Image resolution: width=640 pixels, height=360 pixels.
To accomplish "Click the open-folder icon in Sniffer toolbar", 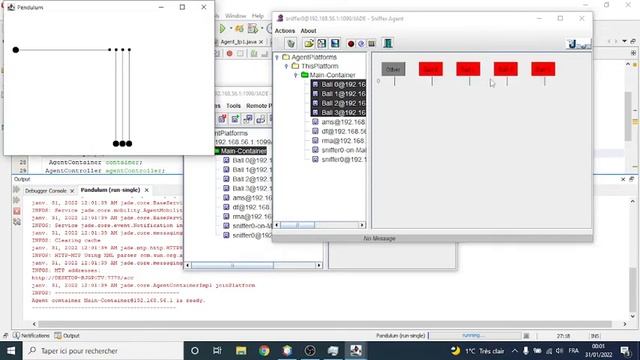I will pyautogui.click(x=309, y=43).
